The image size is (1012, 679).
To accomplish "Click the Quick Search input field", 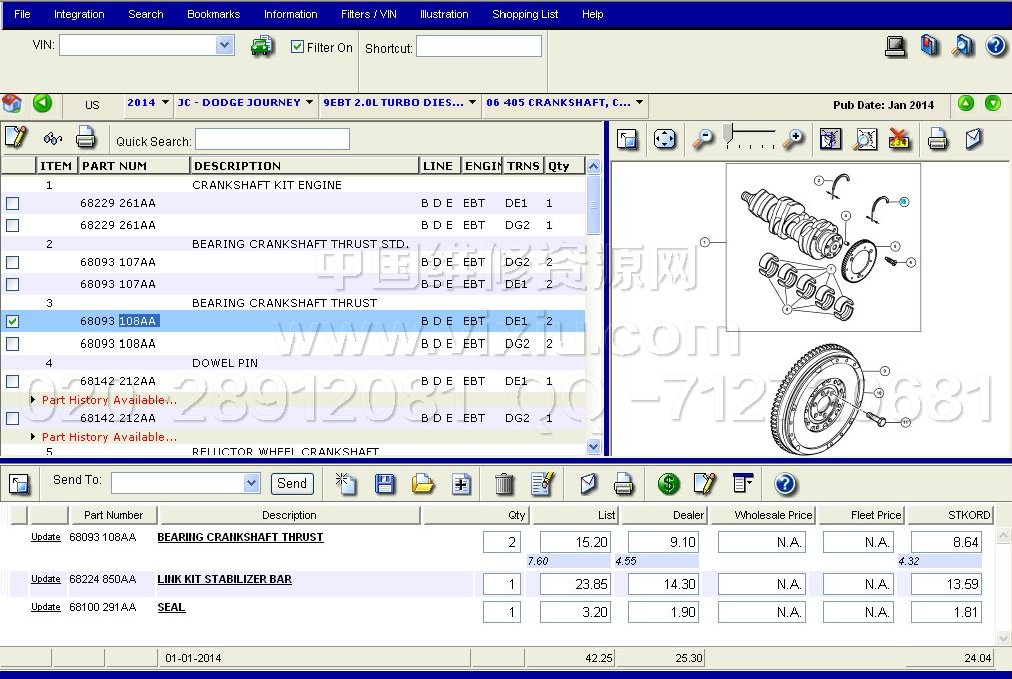I will (272, 140).
